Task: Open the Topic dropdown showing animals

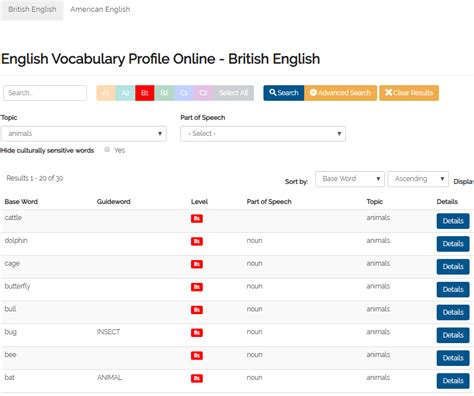Action: 84,134
